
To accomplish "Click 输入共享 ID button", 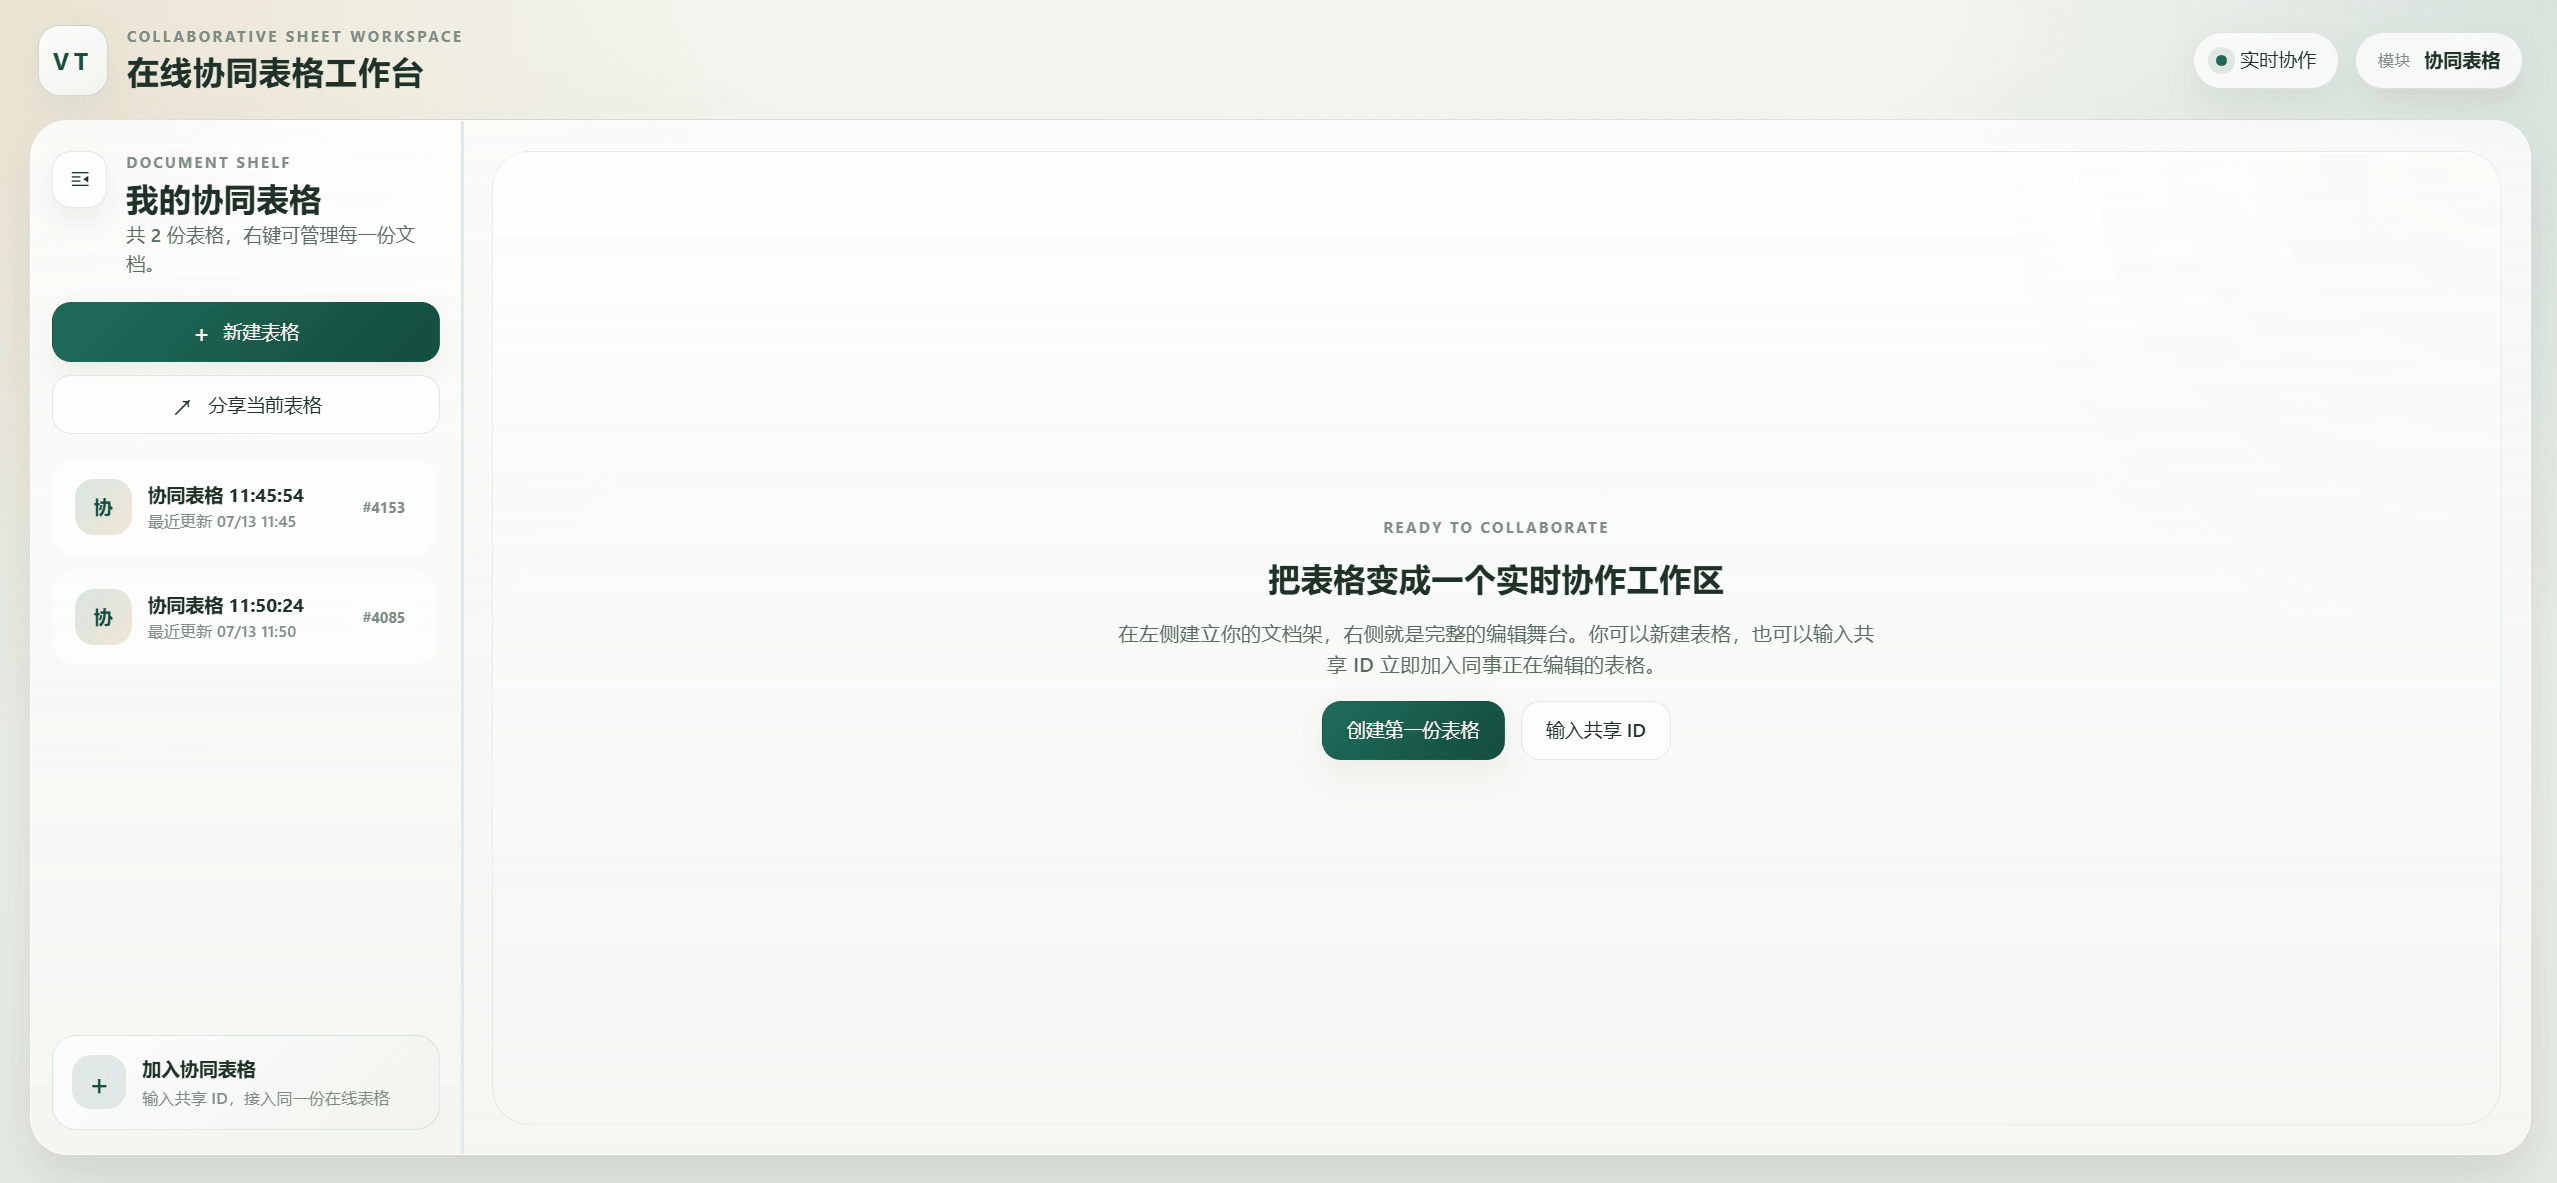I will [1596, 730].
